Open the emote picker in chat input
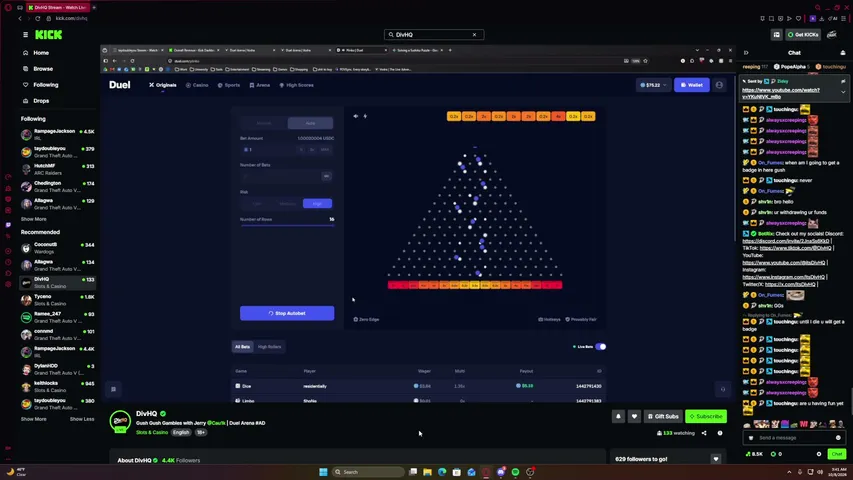Image resolution: width=853 pixels, height=480 pixels. pyautogui.click(x=838, y=438)
